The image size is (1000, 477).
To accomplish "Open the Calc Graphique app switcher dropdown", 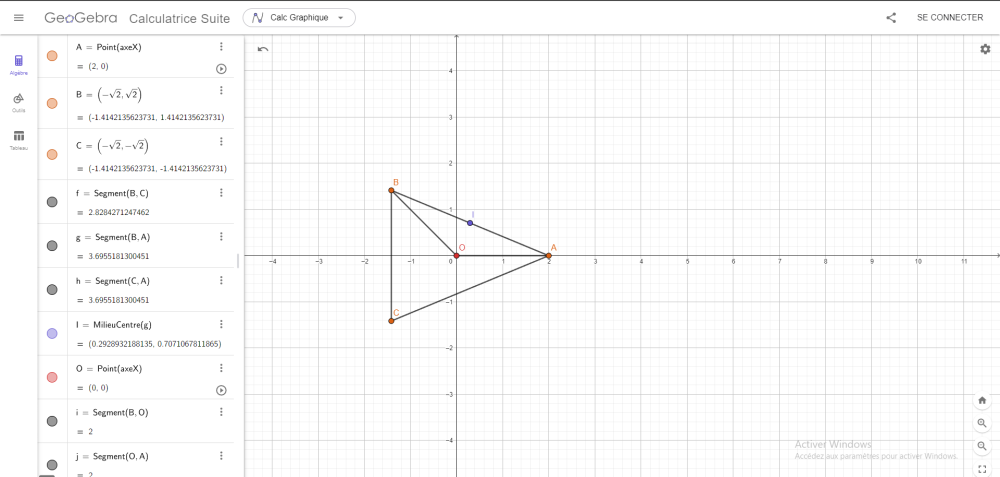I will [299, 18].
